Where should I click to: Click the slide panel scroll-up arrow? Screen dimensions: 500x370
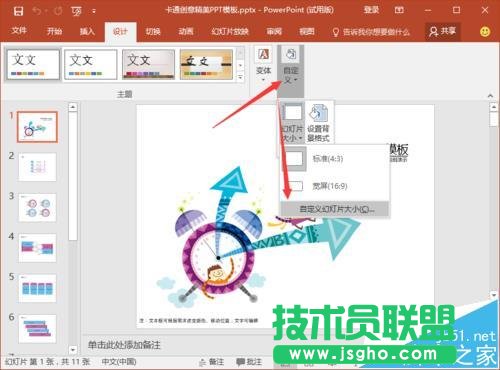click(x=73, y=107)
